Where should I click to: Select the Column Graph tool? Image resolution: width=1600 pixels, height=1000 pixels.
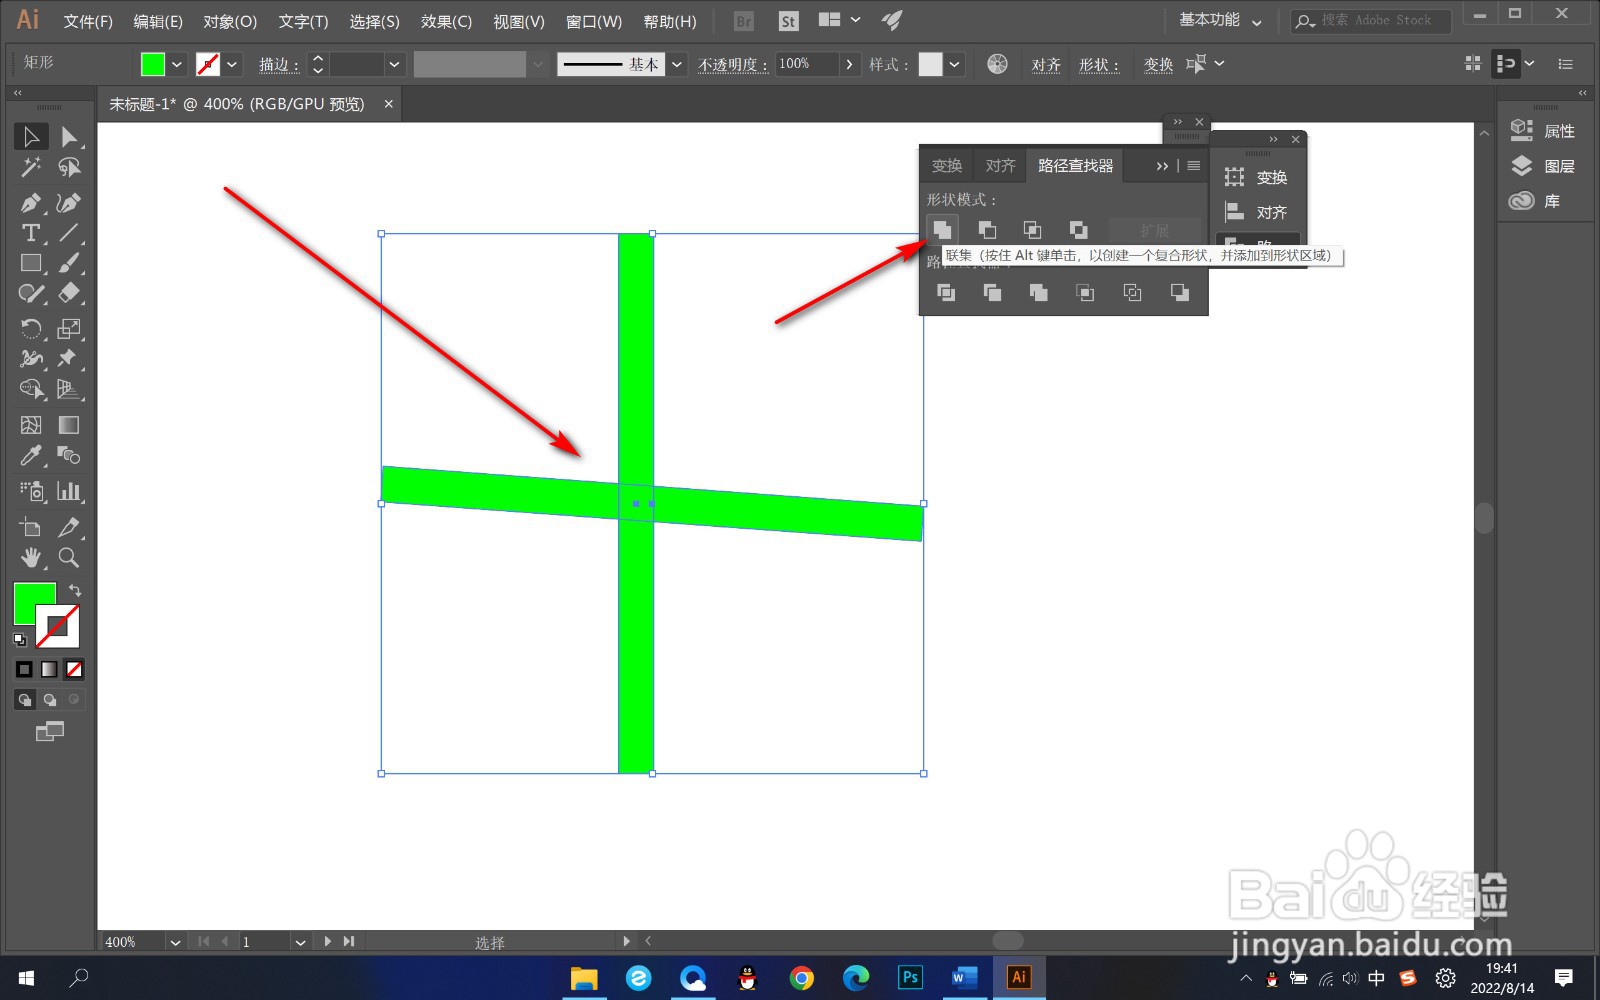[x=68, y=491]
